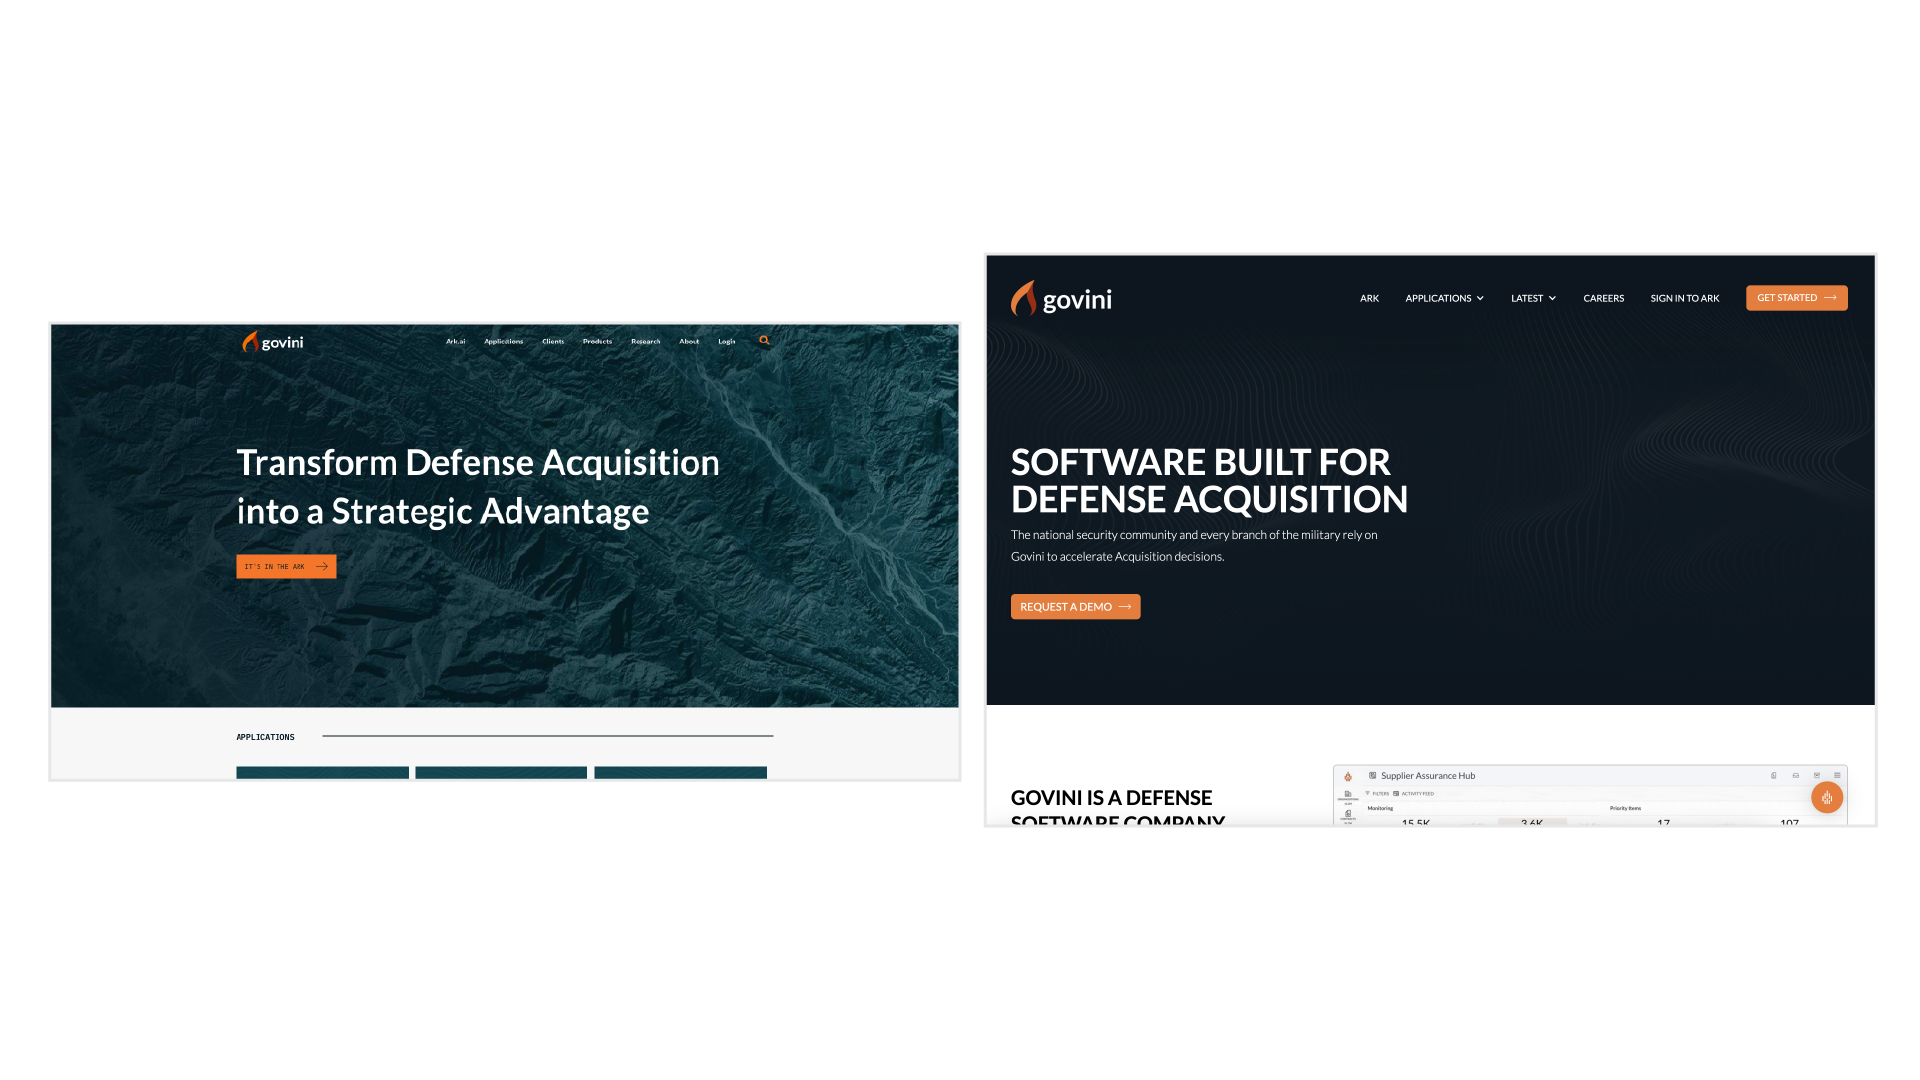This screenshot has height=1080, width=1920.
Task: Click the document icon in the hub header
Action: click(1774, 775)
